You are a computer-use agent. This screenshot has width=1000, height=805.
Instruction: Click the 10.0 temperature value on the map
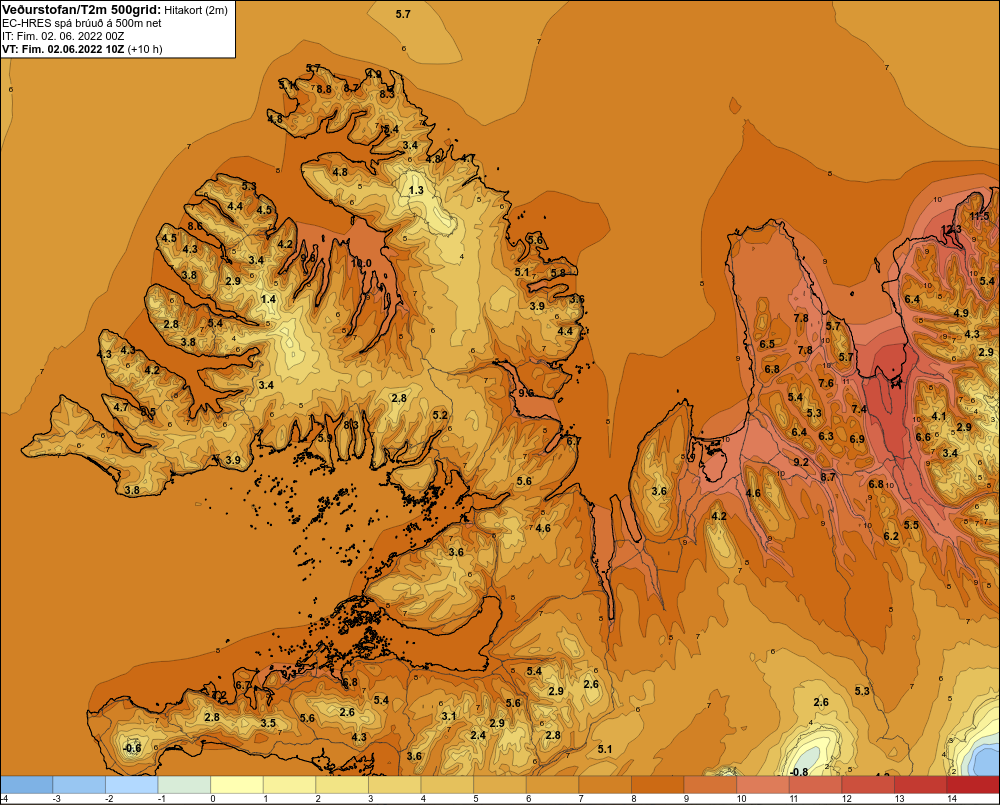[x=361, y=263]
